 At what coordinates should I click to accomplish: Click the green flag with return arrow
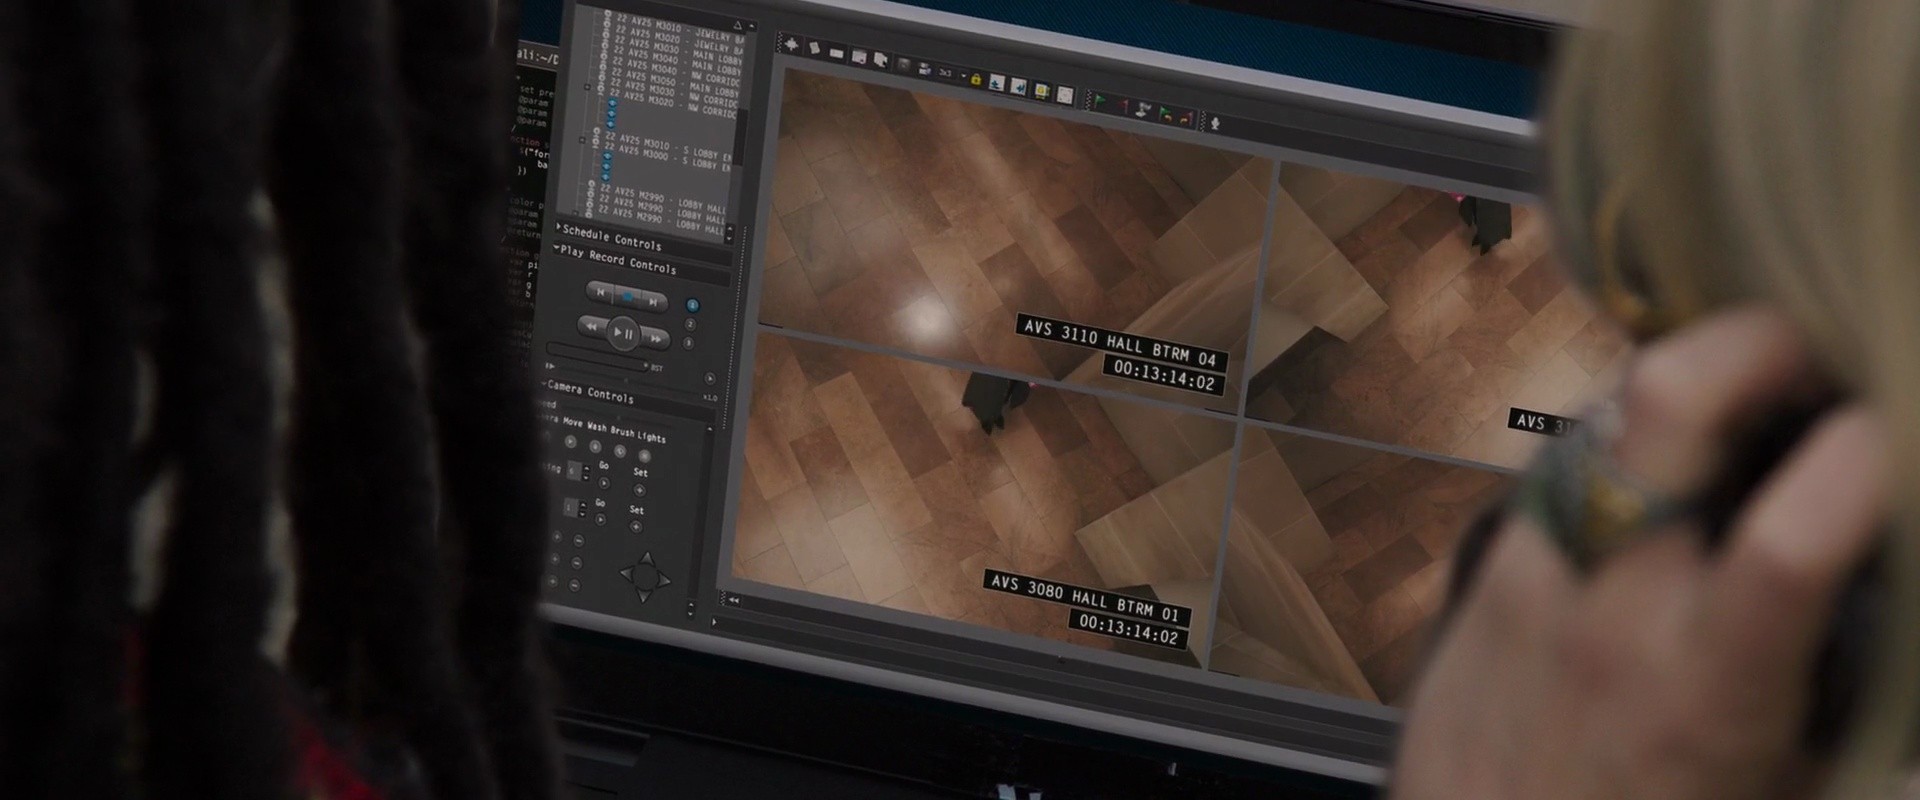[x=1166, y=113]
